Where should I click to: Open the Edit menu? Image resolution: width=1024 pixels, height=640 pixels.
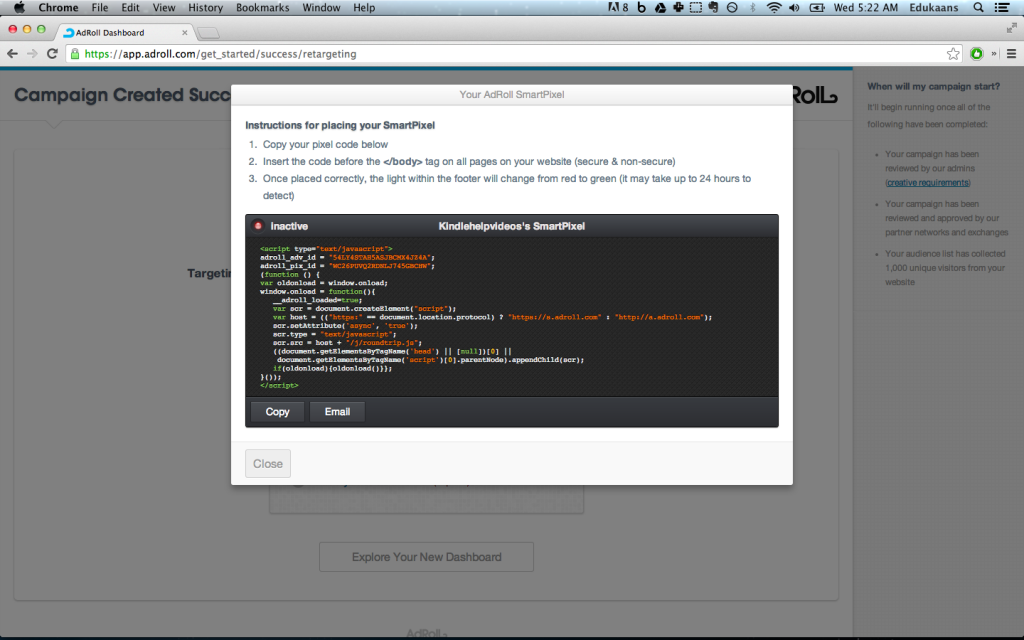(x=130, y=8)
